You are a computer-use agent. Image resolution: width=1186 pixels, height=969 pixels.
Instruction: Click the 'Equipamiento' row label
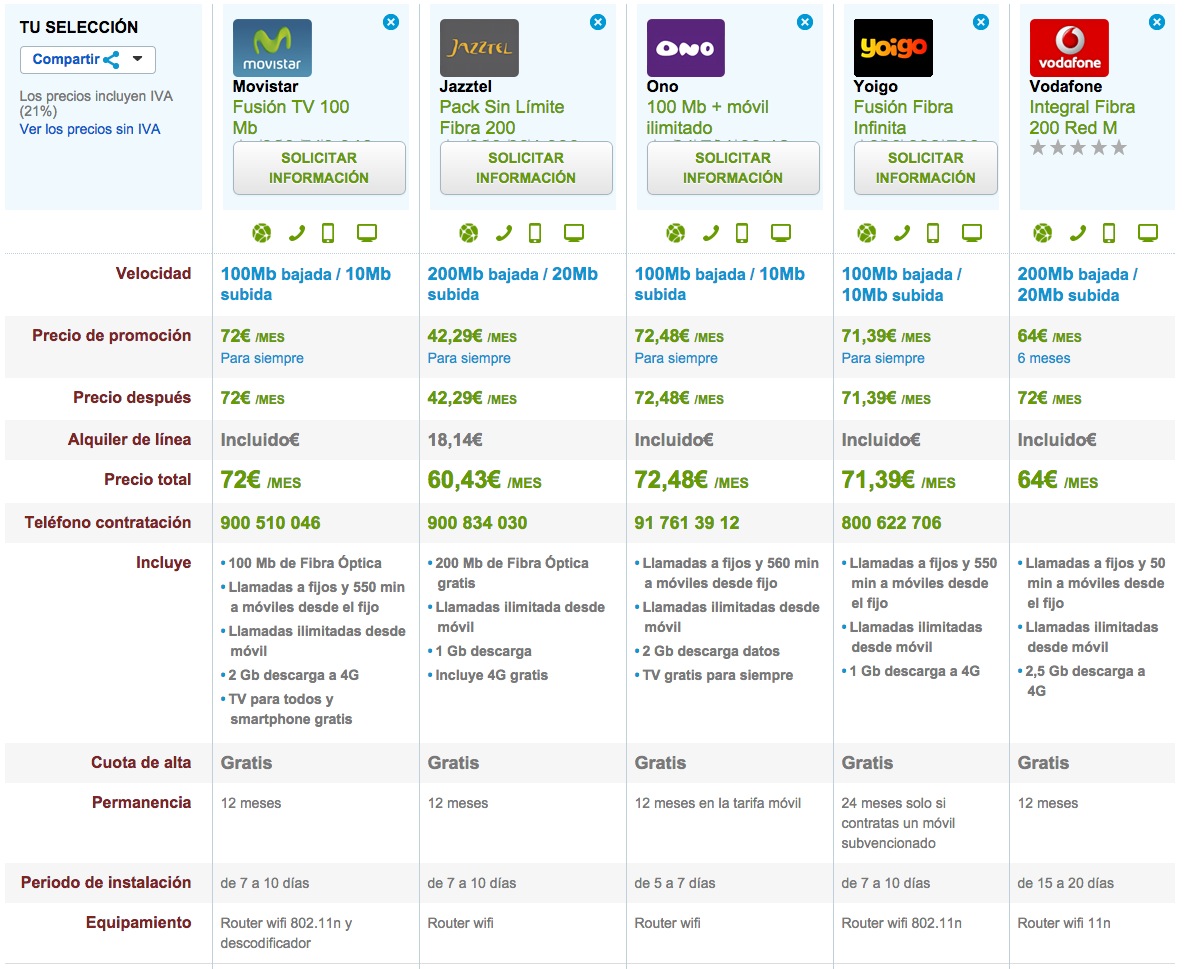click(138, 923)
